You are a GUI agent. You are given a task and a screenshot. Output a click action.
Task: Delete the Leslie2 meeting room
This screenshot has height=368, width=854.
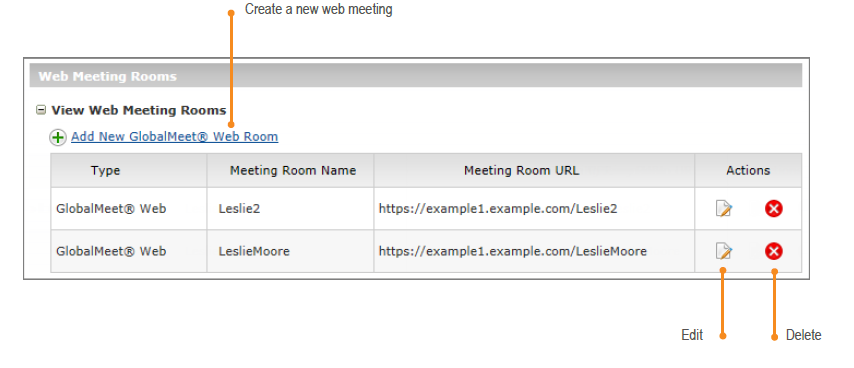point(773,208)
